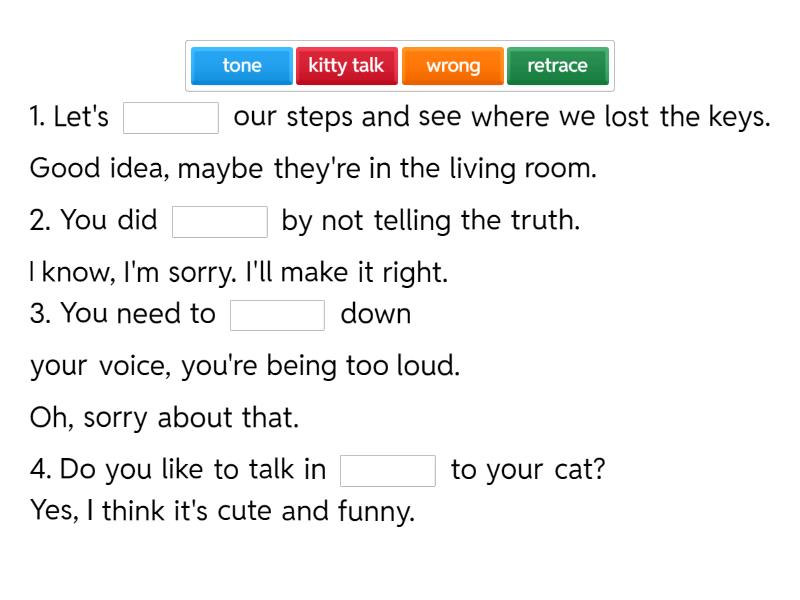Click the text 'our steps and see where we lost the keys'

point(501,117)
